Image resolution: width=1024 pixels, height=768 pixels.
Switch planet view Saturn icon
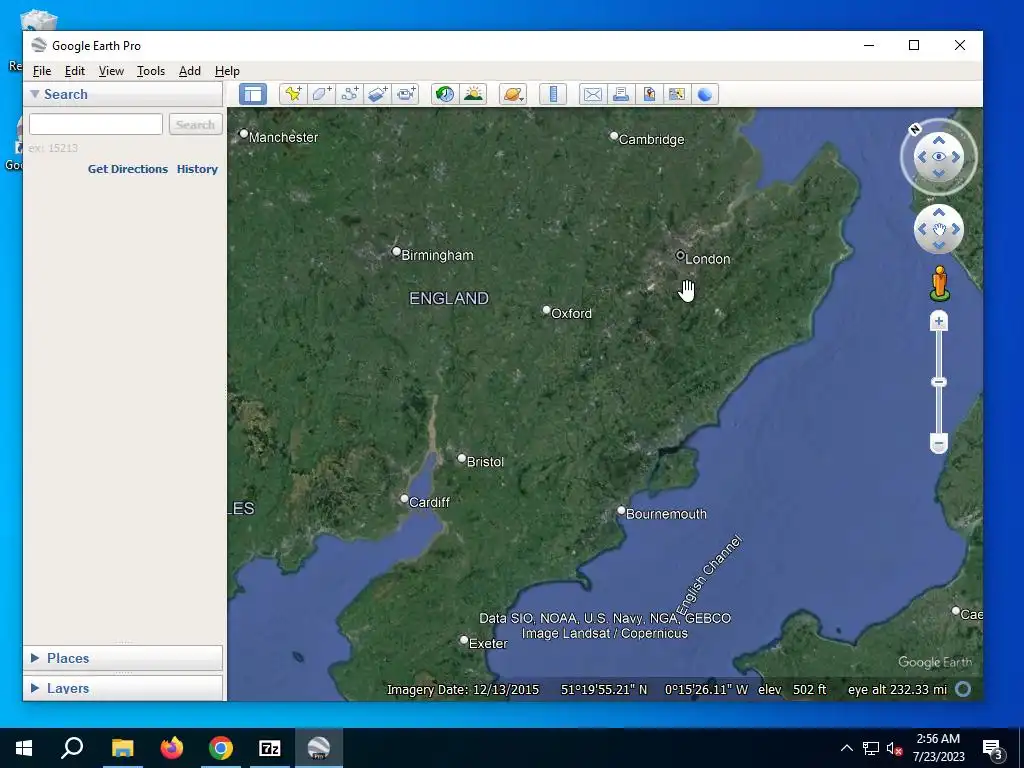[513, 94]
